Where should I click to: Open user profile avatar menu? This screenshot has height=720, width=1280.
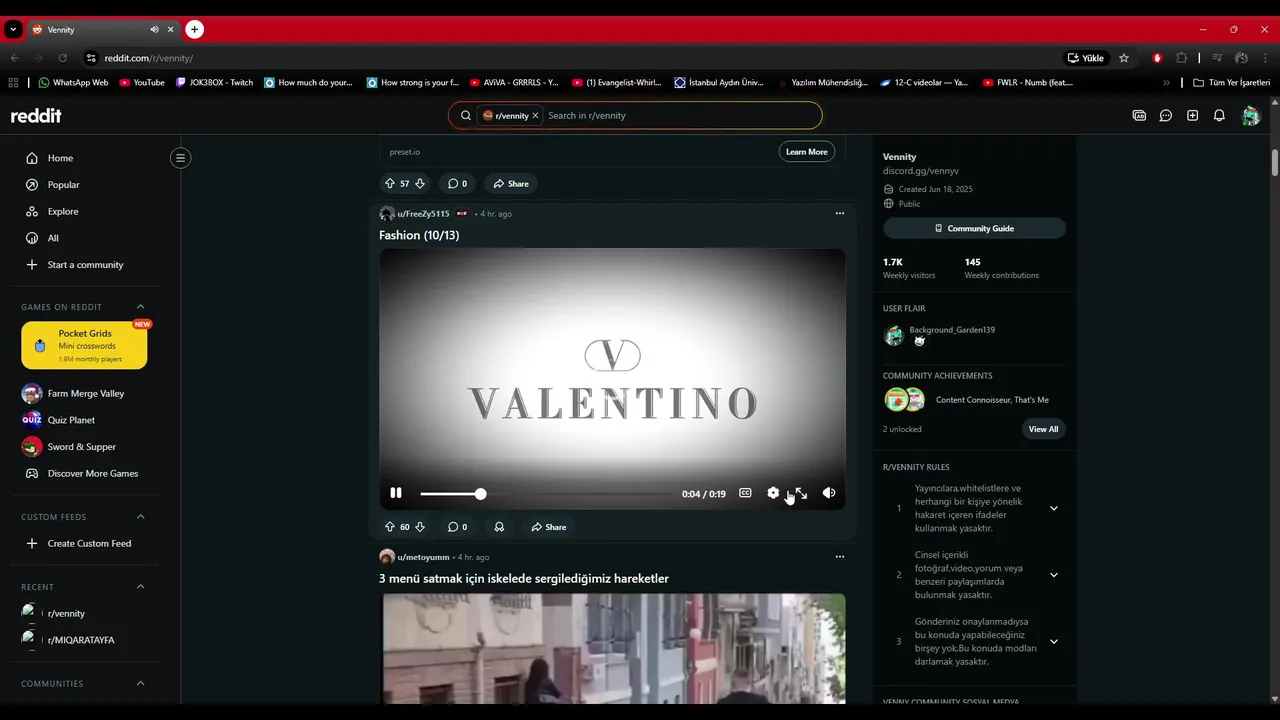[x=1250, y=116]
